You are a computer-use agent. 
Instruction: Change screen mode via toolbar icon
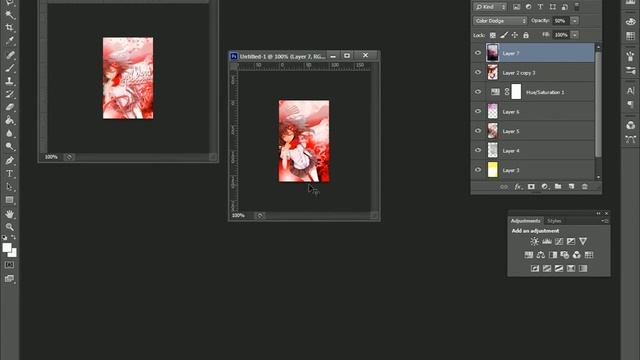[9, 279]
